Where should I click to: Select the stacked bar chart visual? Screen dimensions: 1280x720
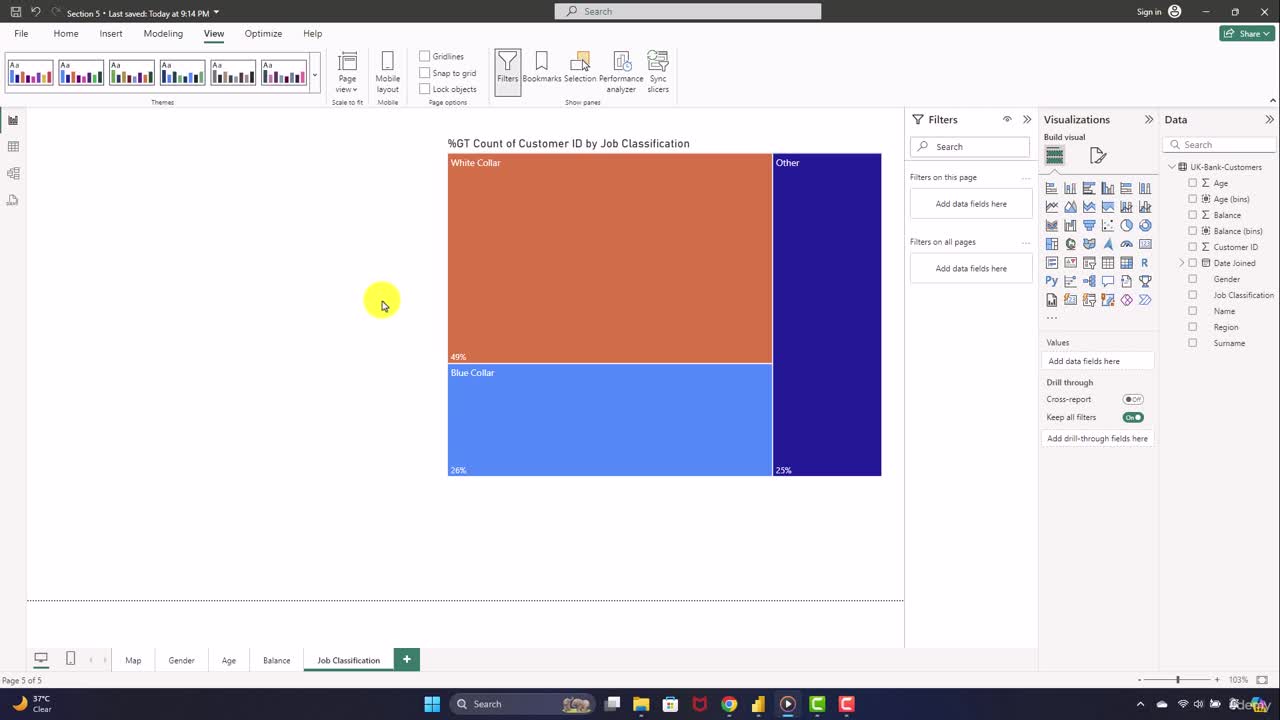click(1052, 188)
